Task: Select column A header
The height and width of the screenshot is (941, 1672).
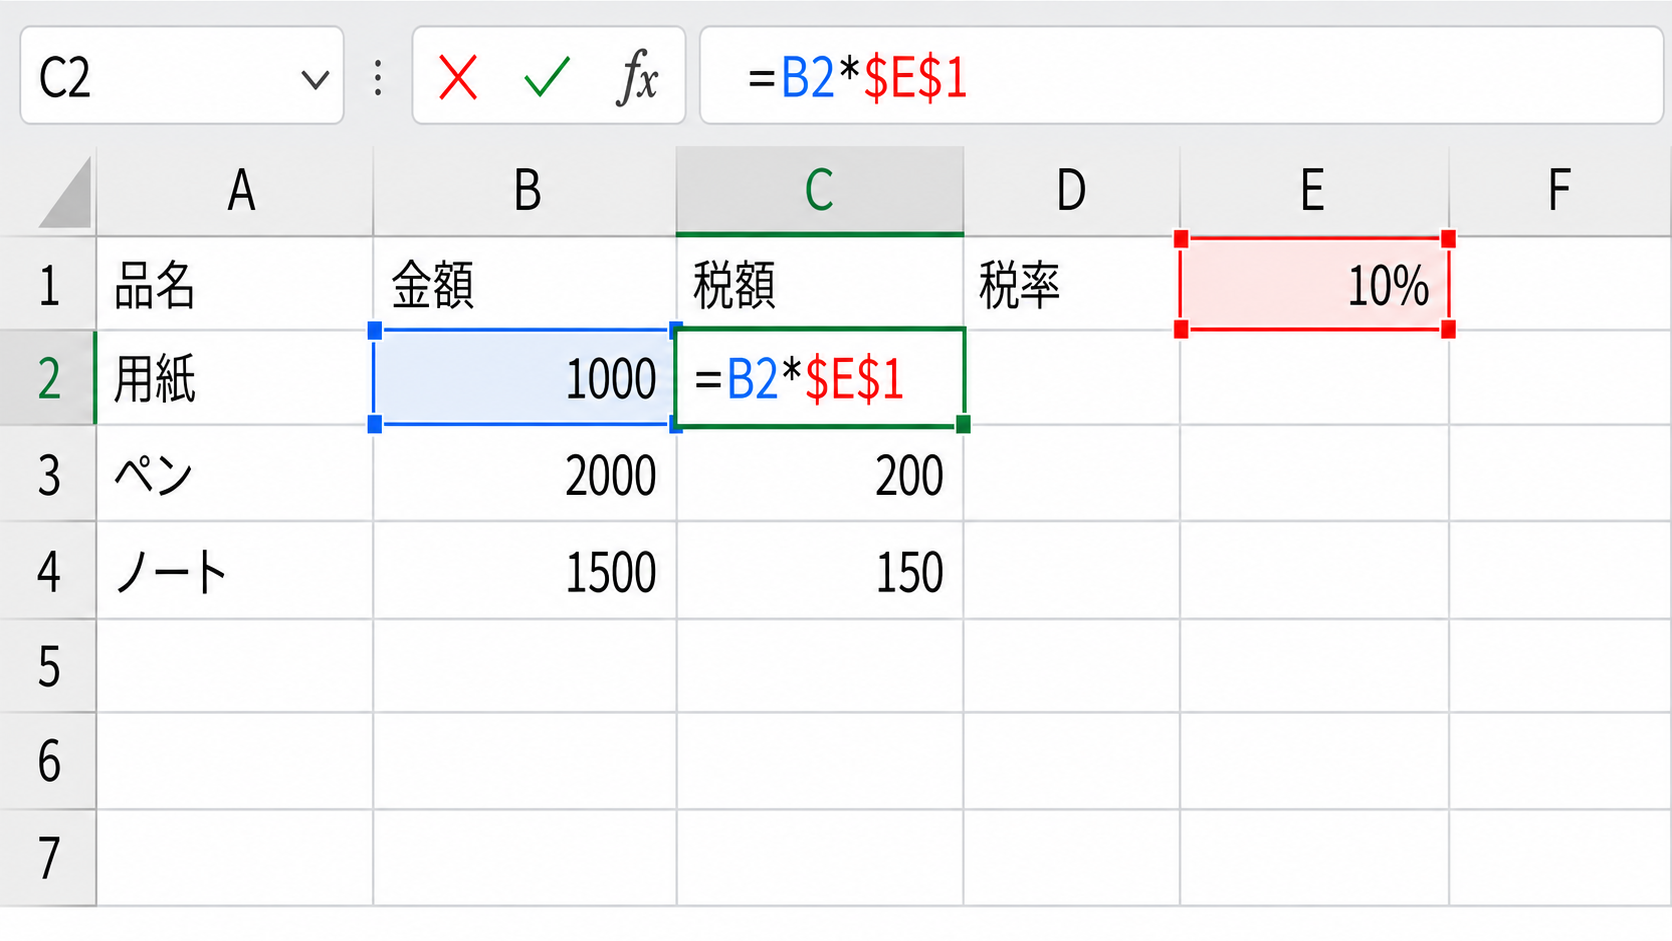Action: point(235,190)
